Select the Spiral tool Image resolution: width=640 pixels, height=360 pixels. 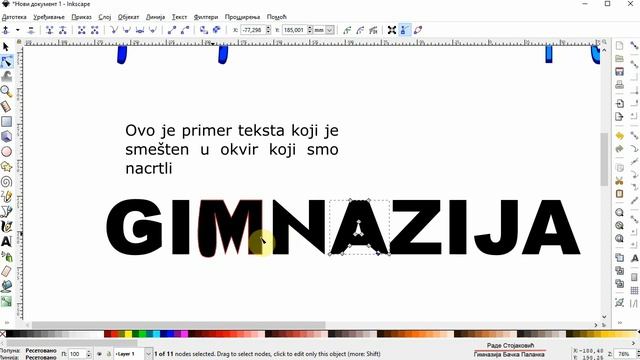(x=6, y=182)
